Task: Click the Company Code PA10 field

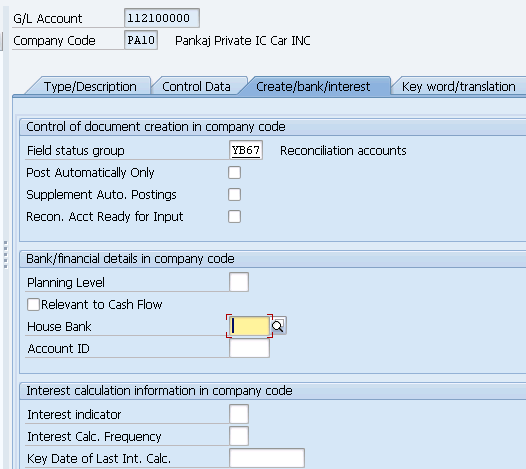Action: click(x=141, y=40)
